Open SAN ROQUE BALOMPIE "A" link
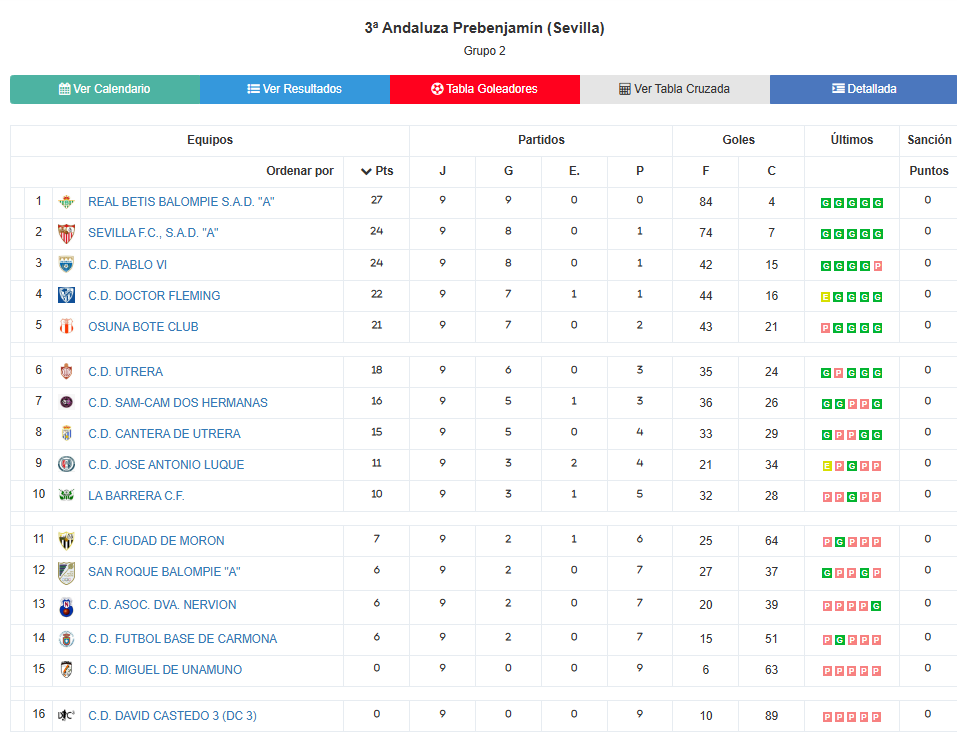Screen dimensions: 957x745 [x=164, y=572]
